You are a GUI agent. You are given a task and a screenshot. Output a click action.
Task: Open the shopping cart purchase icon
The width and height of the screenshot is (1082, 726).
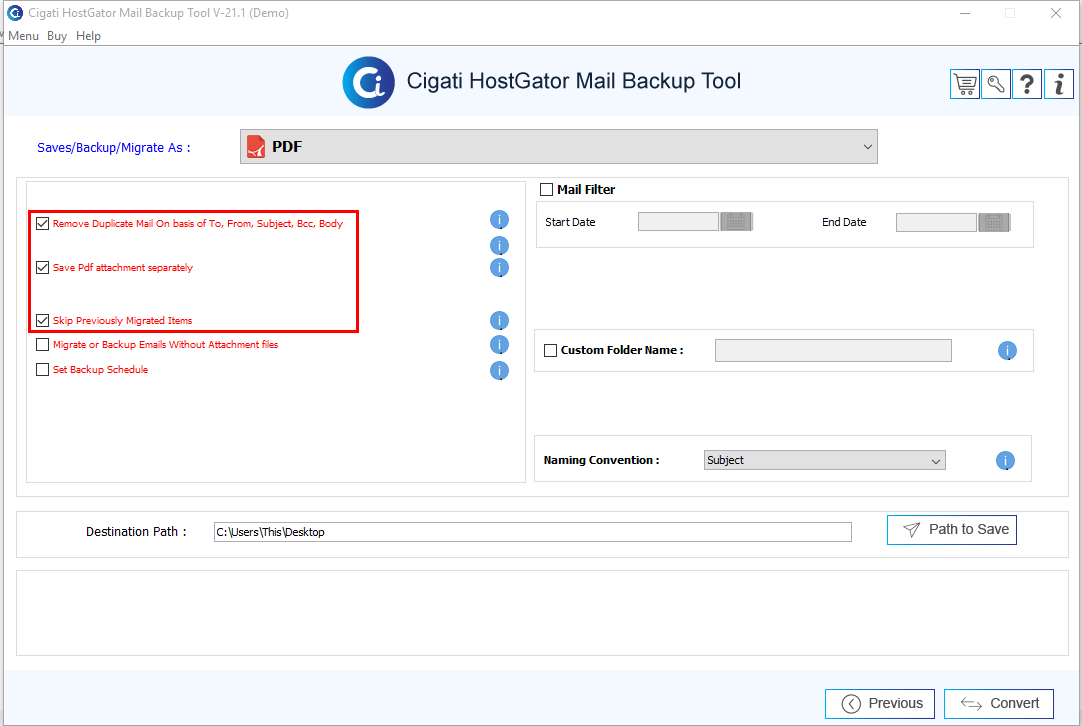click(x=965, y=84)
